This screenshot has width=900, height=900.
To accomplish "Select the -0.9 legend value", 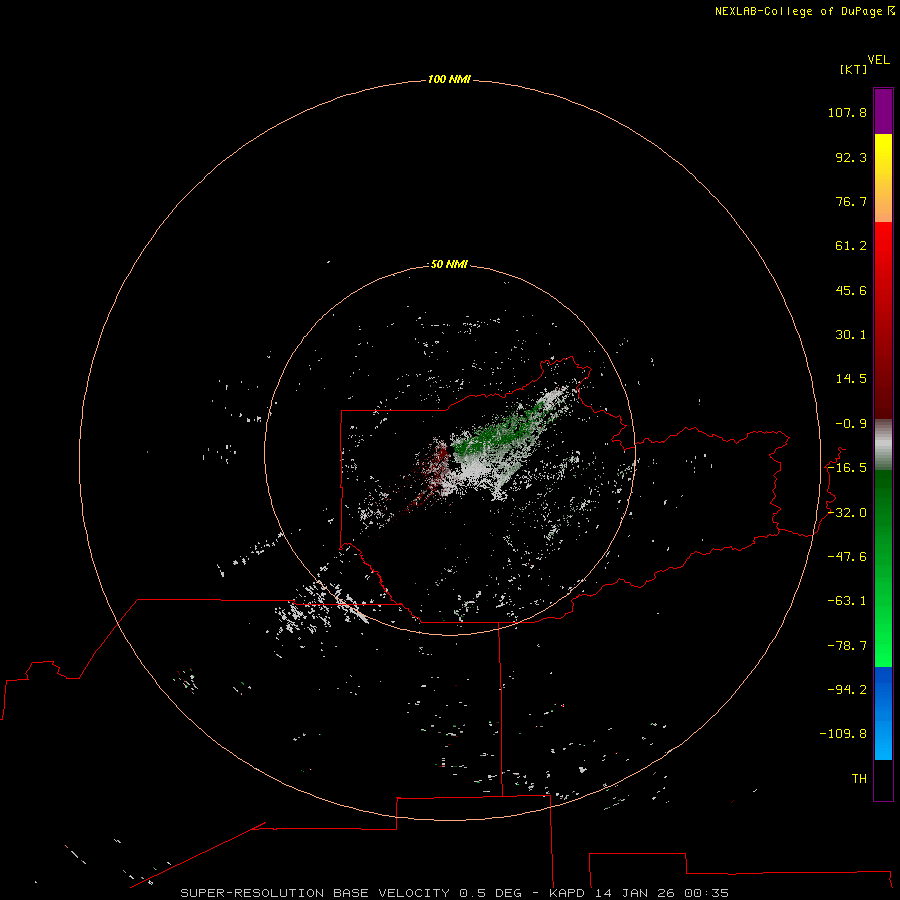I will (851, 424).
